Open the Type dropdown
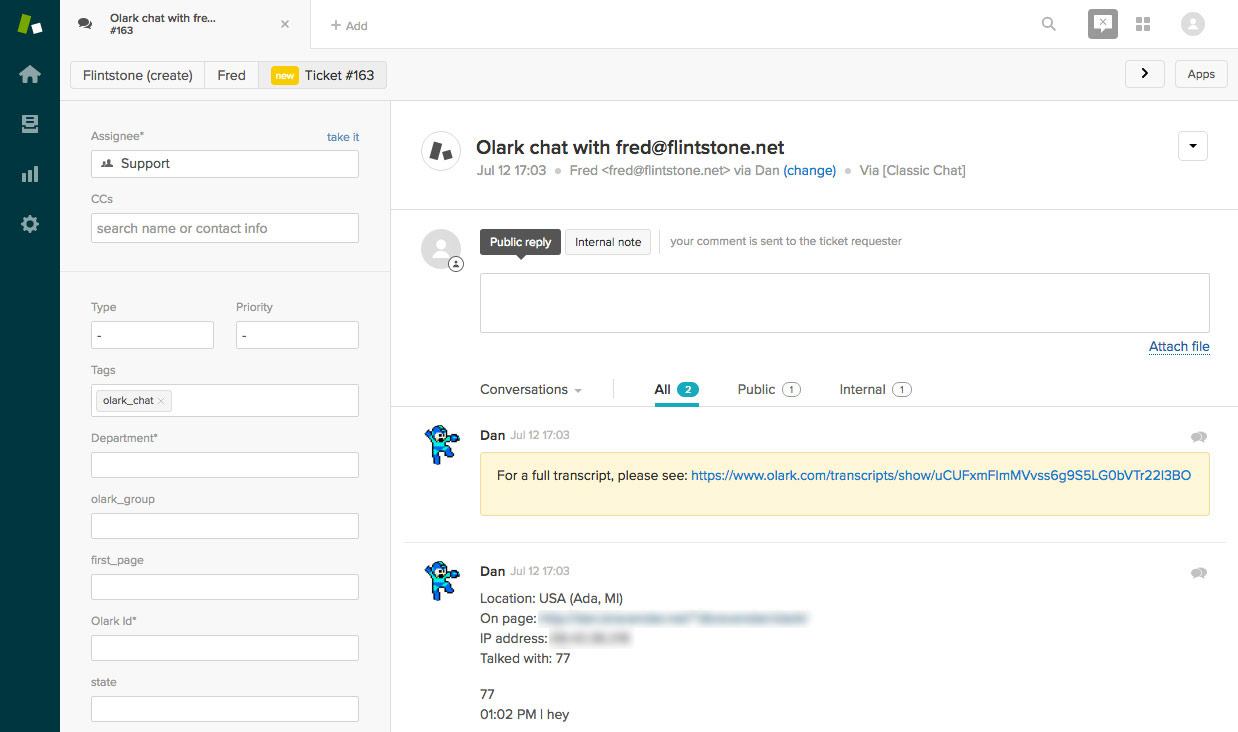The width and height of the screenshot is (1238, 732). coord(152,335)
